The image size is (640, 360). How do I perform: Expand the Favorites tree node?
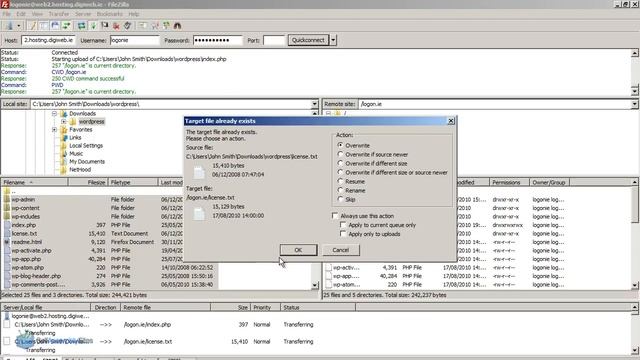(x=54, y=129)
